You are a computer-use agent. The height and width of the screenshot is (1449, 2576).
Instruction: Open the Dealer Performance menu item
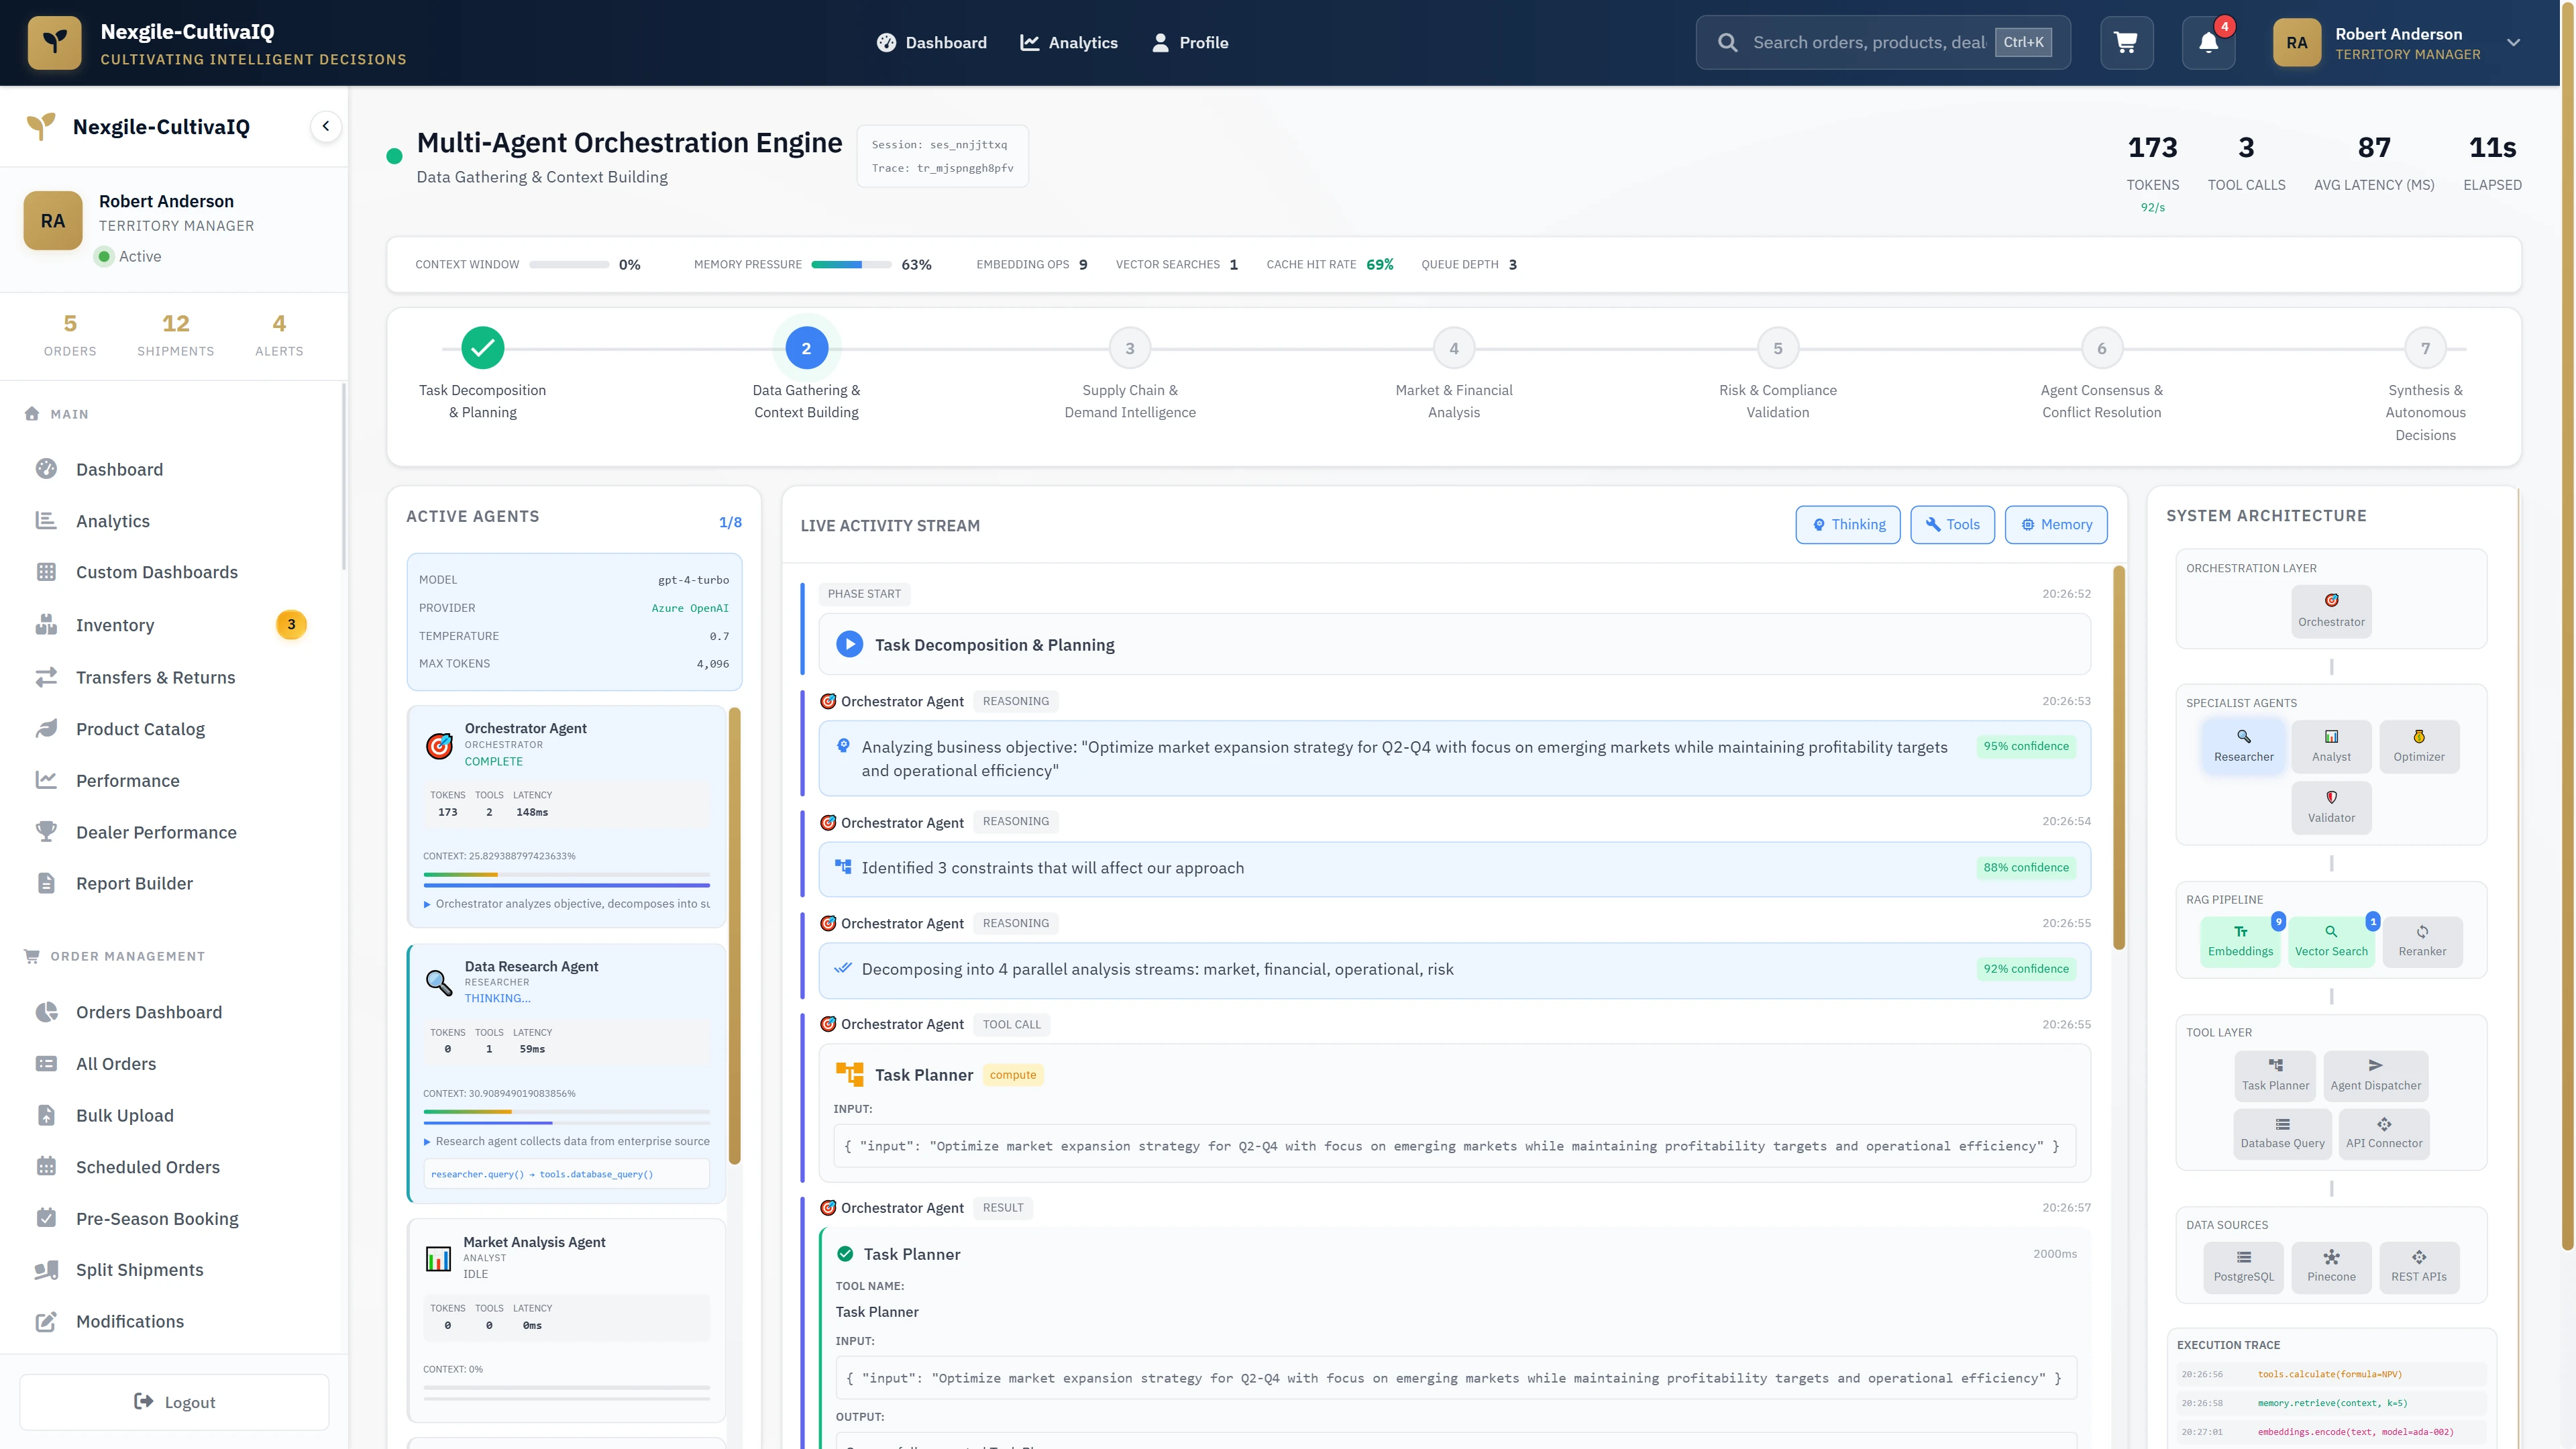(x=156, y=832)
